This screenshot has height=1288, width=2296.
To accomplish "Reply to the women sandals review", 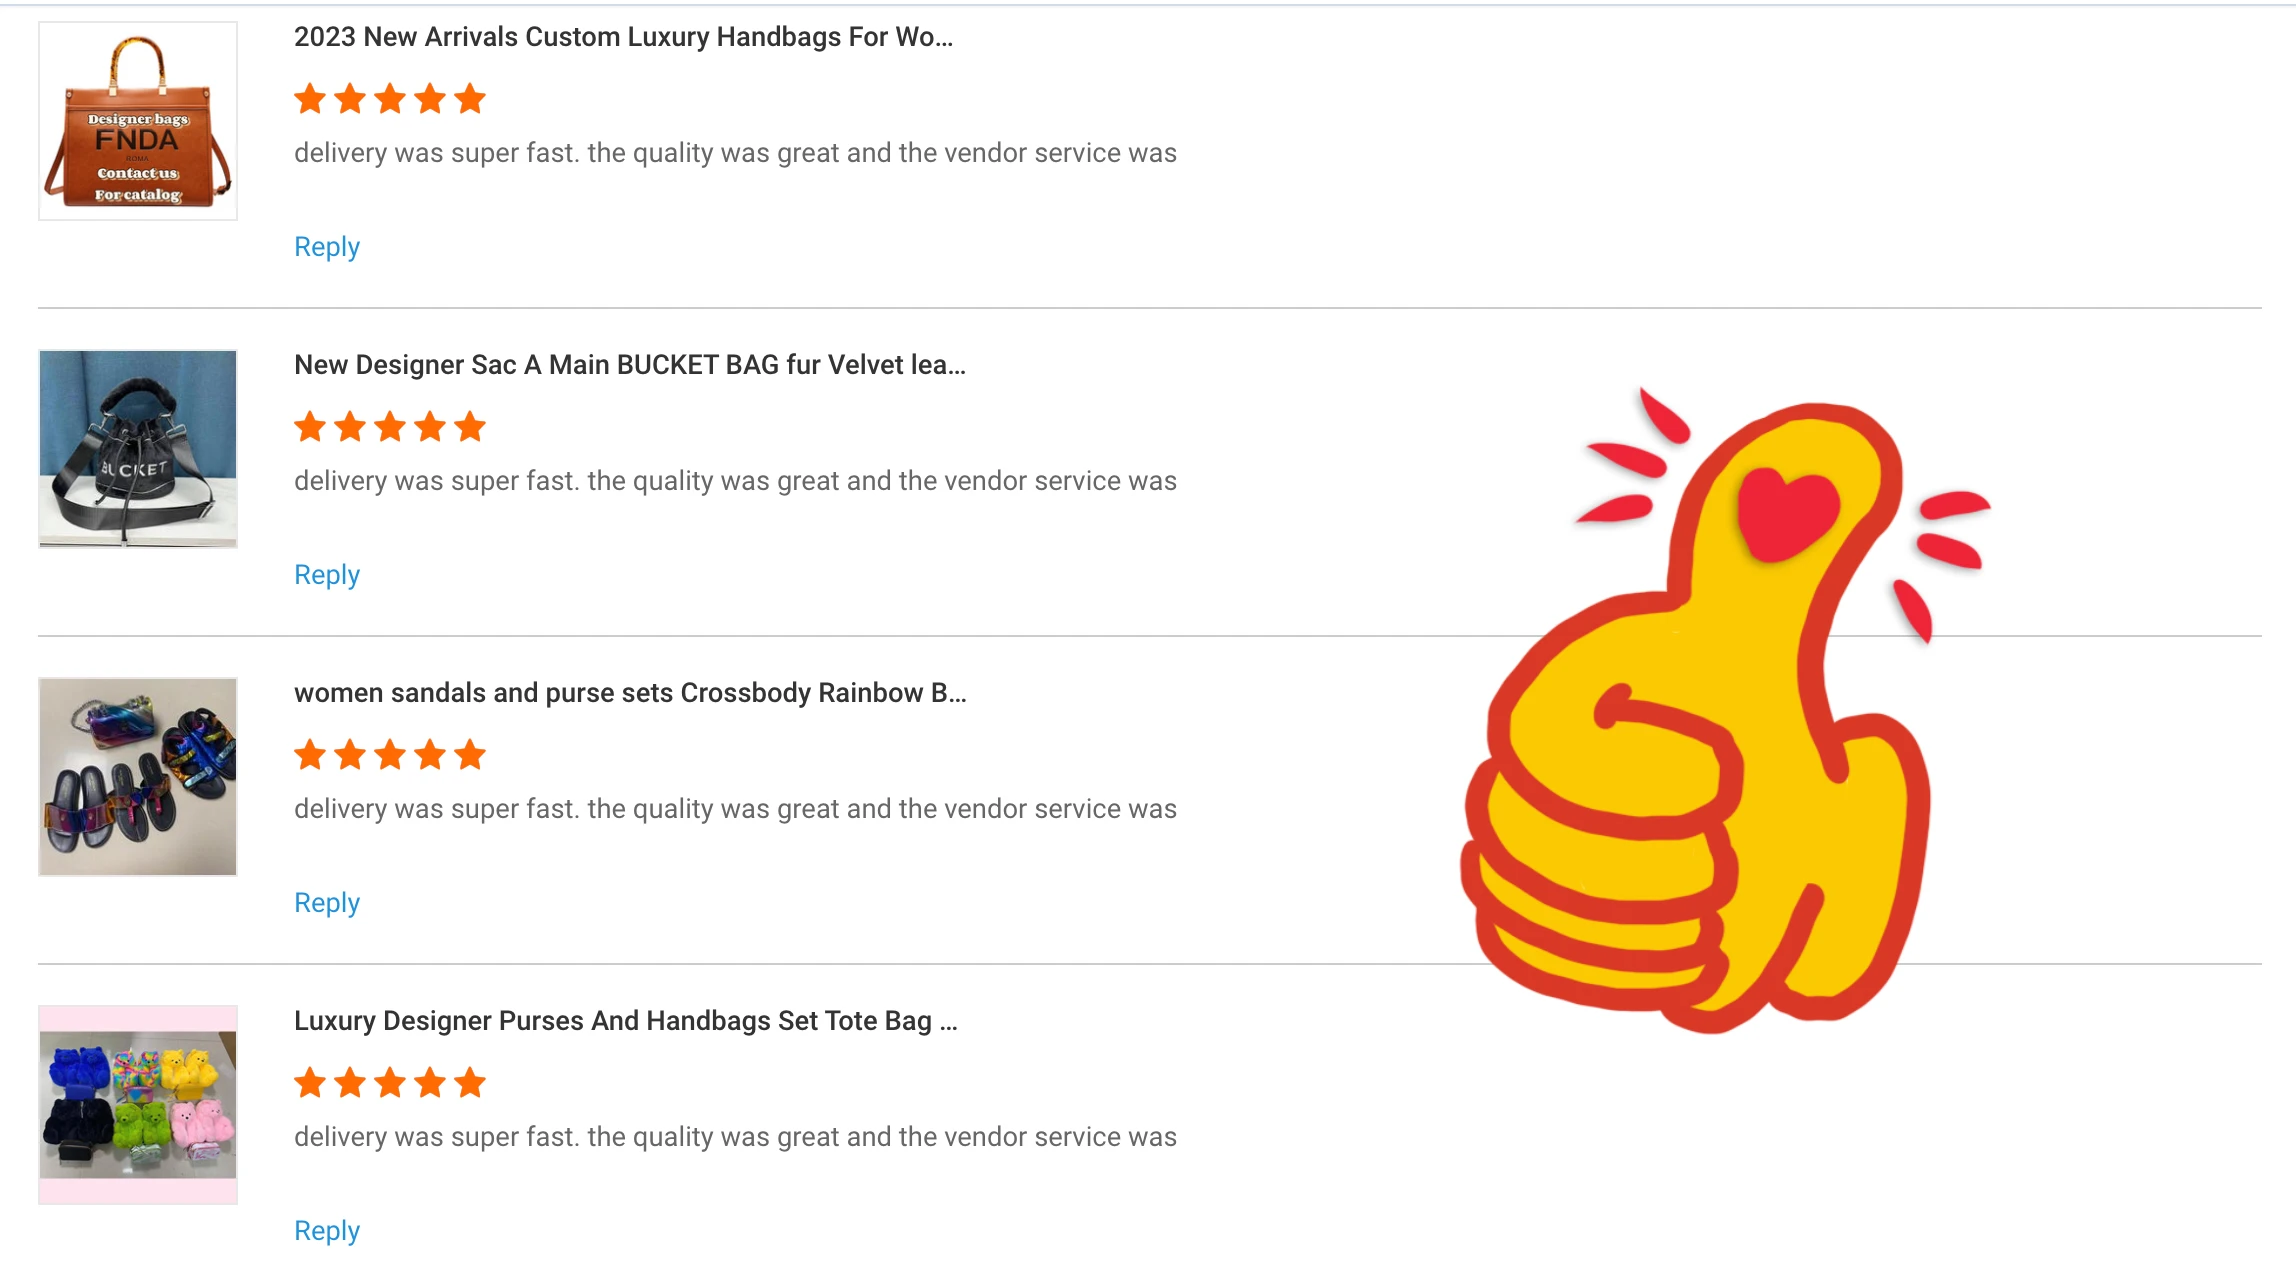I will (327, 903).
